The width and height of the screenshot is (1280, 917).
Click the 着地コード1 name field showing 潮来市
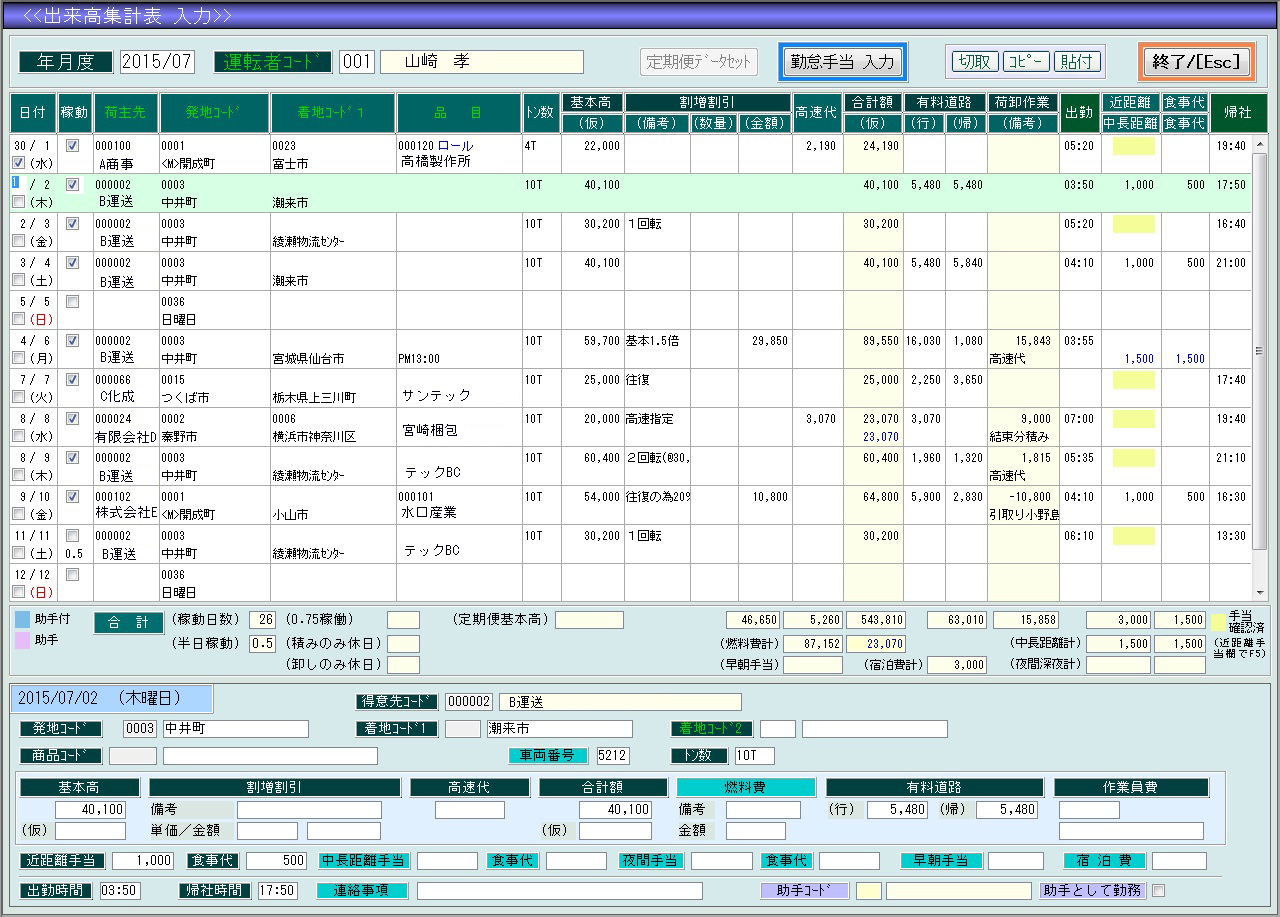(x=559, y=728)
